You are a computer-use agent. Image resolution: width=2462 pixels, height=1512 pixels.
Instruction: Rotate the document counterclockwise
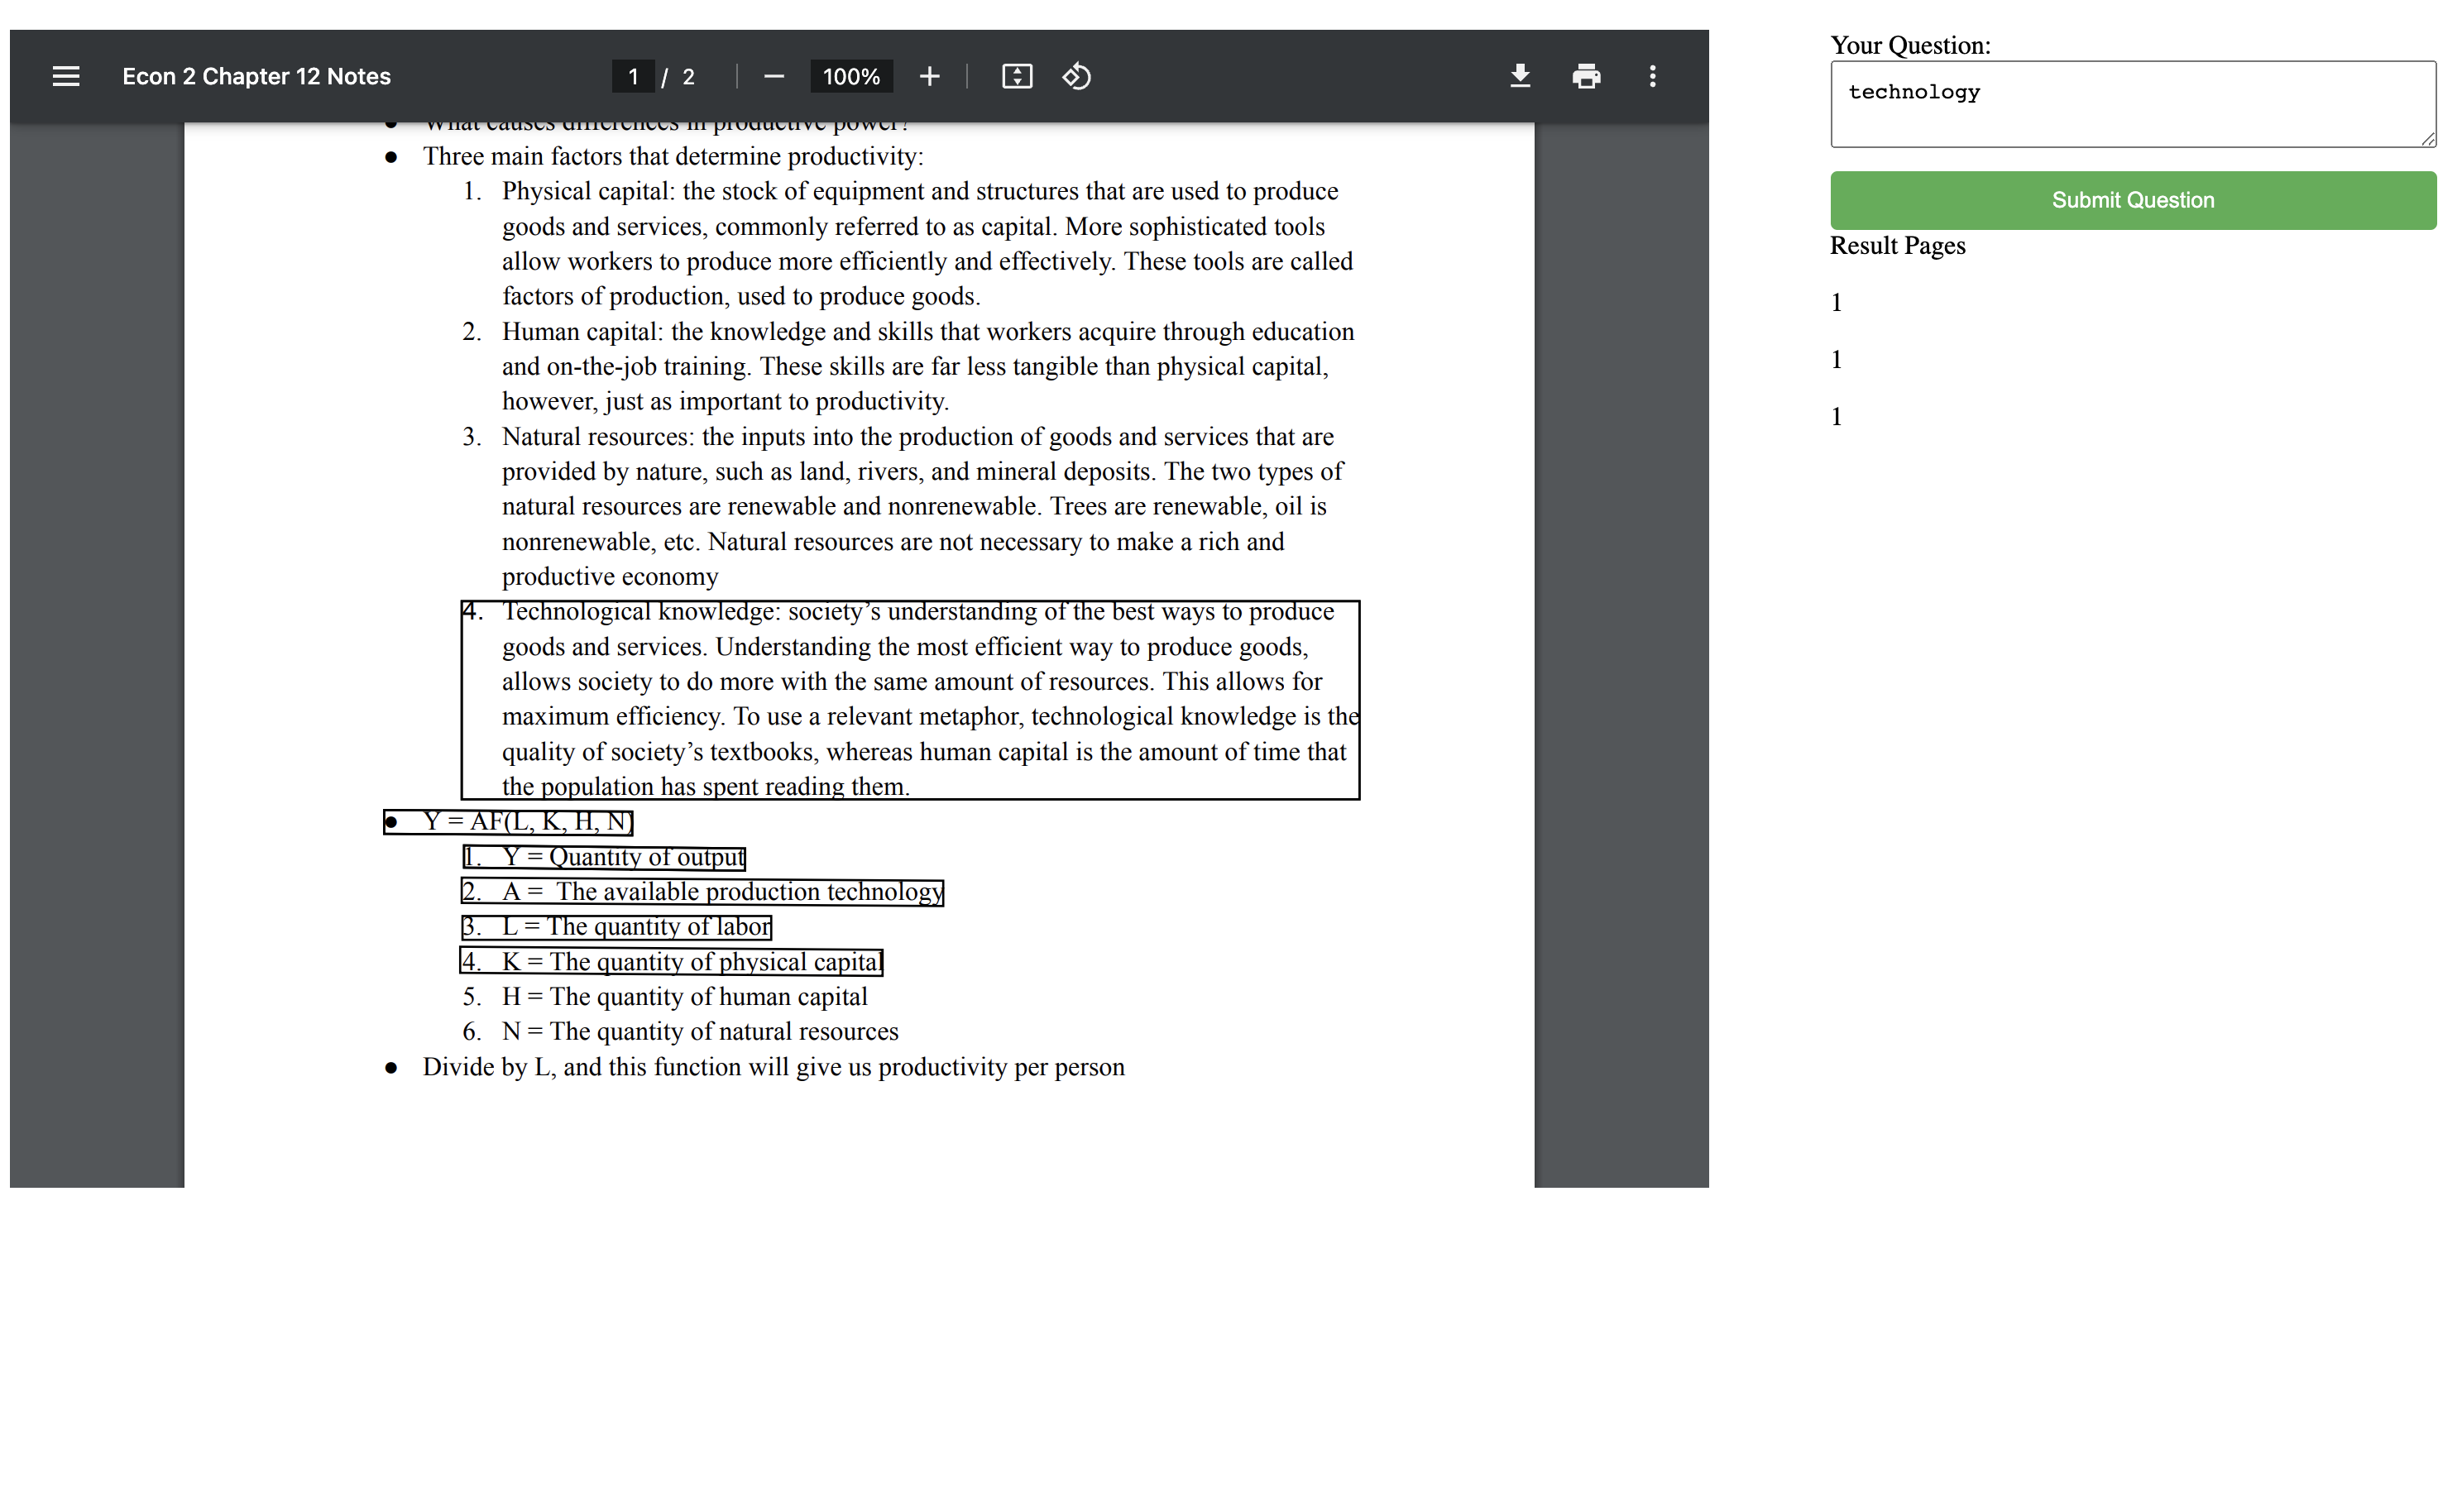pyautogui.click(x=1076, y=77)
